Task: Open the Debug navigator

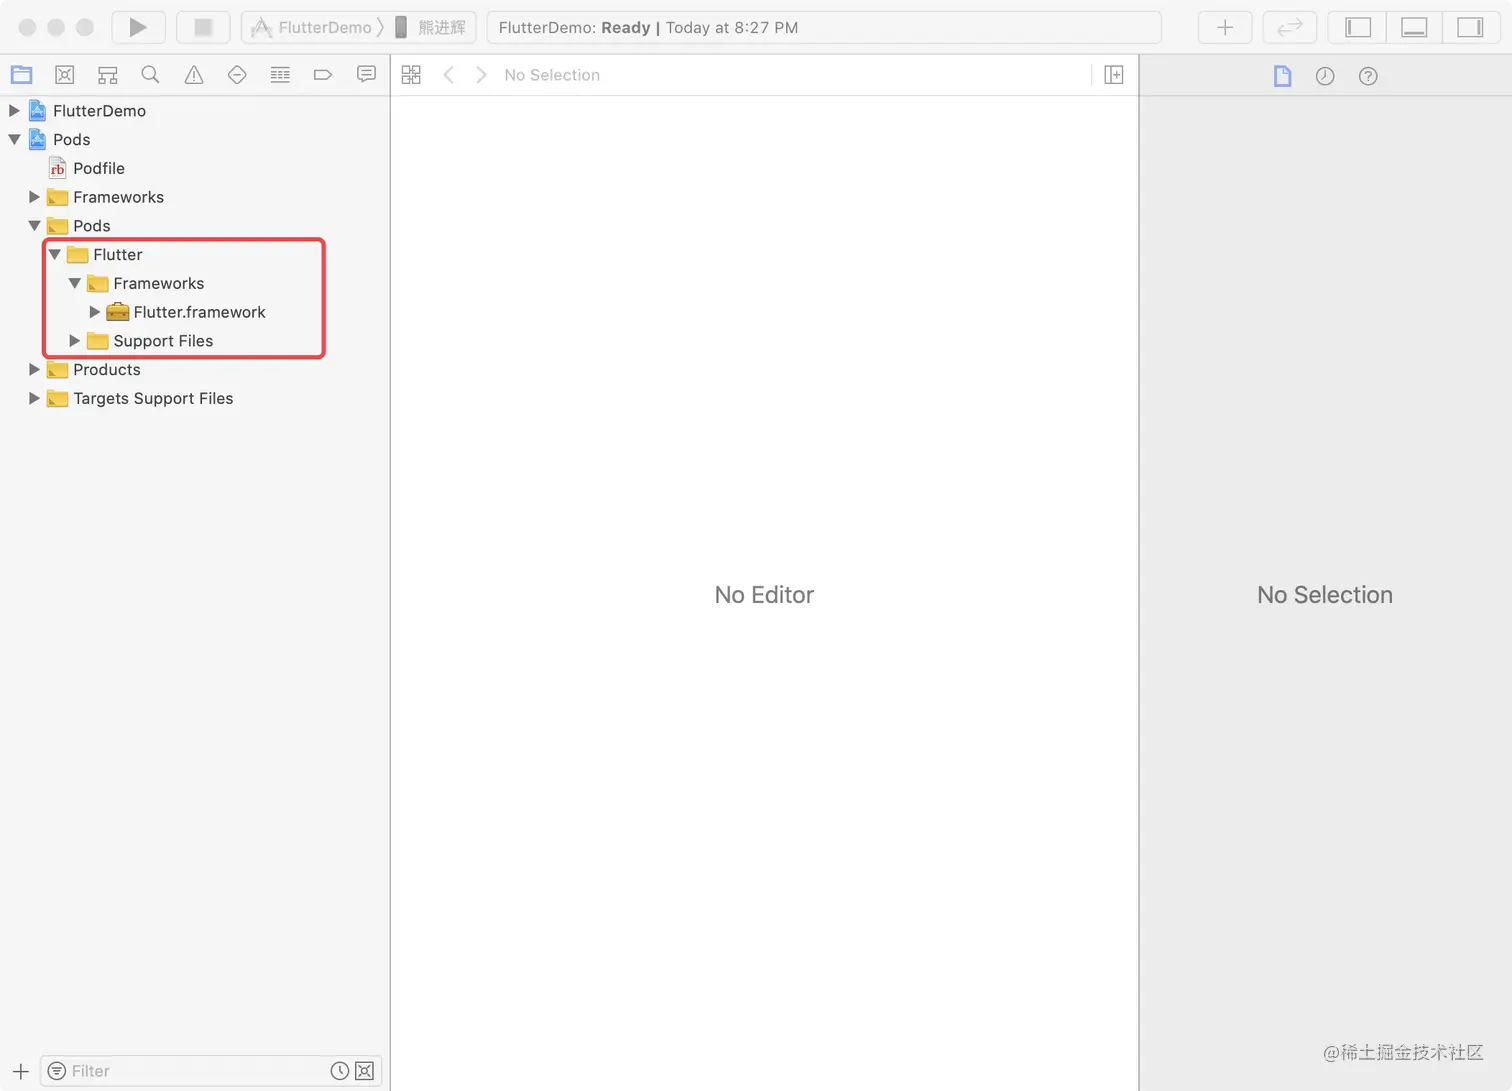Action: click(x=280, y=75)
